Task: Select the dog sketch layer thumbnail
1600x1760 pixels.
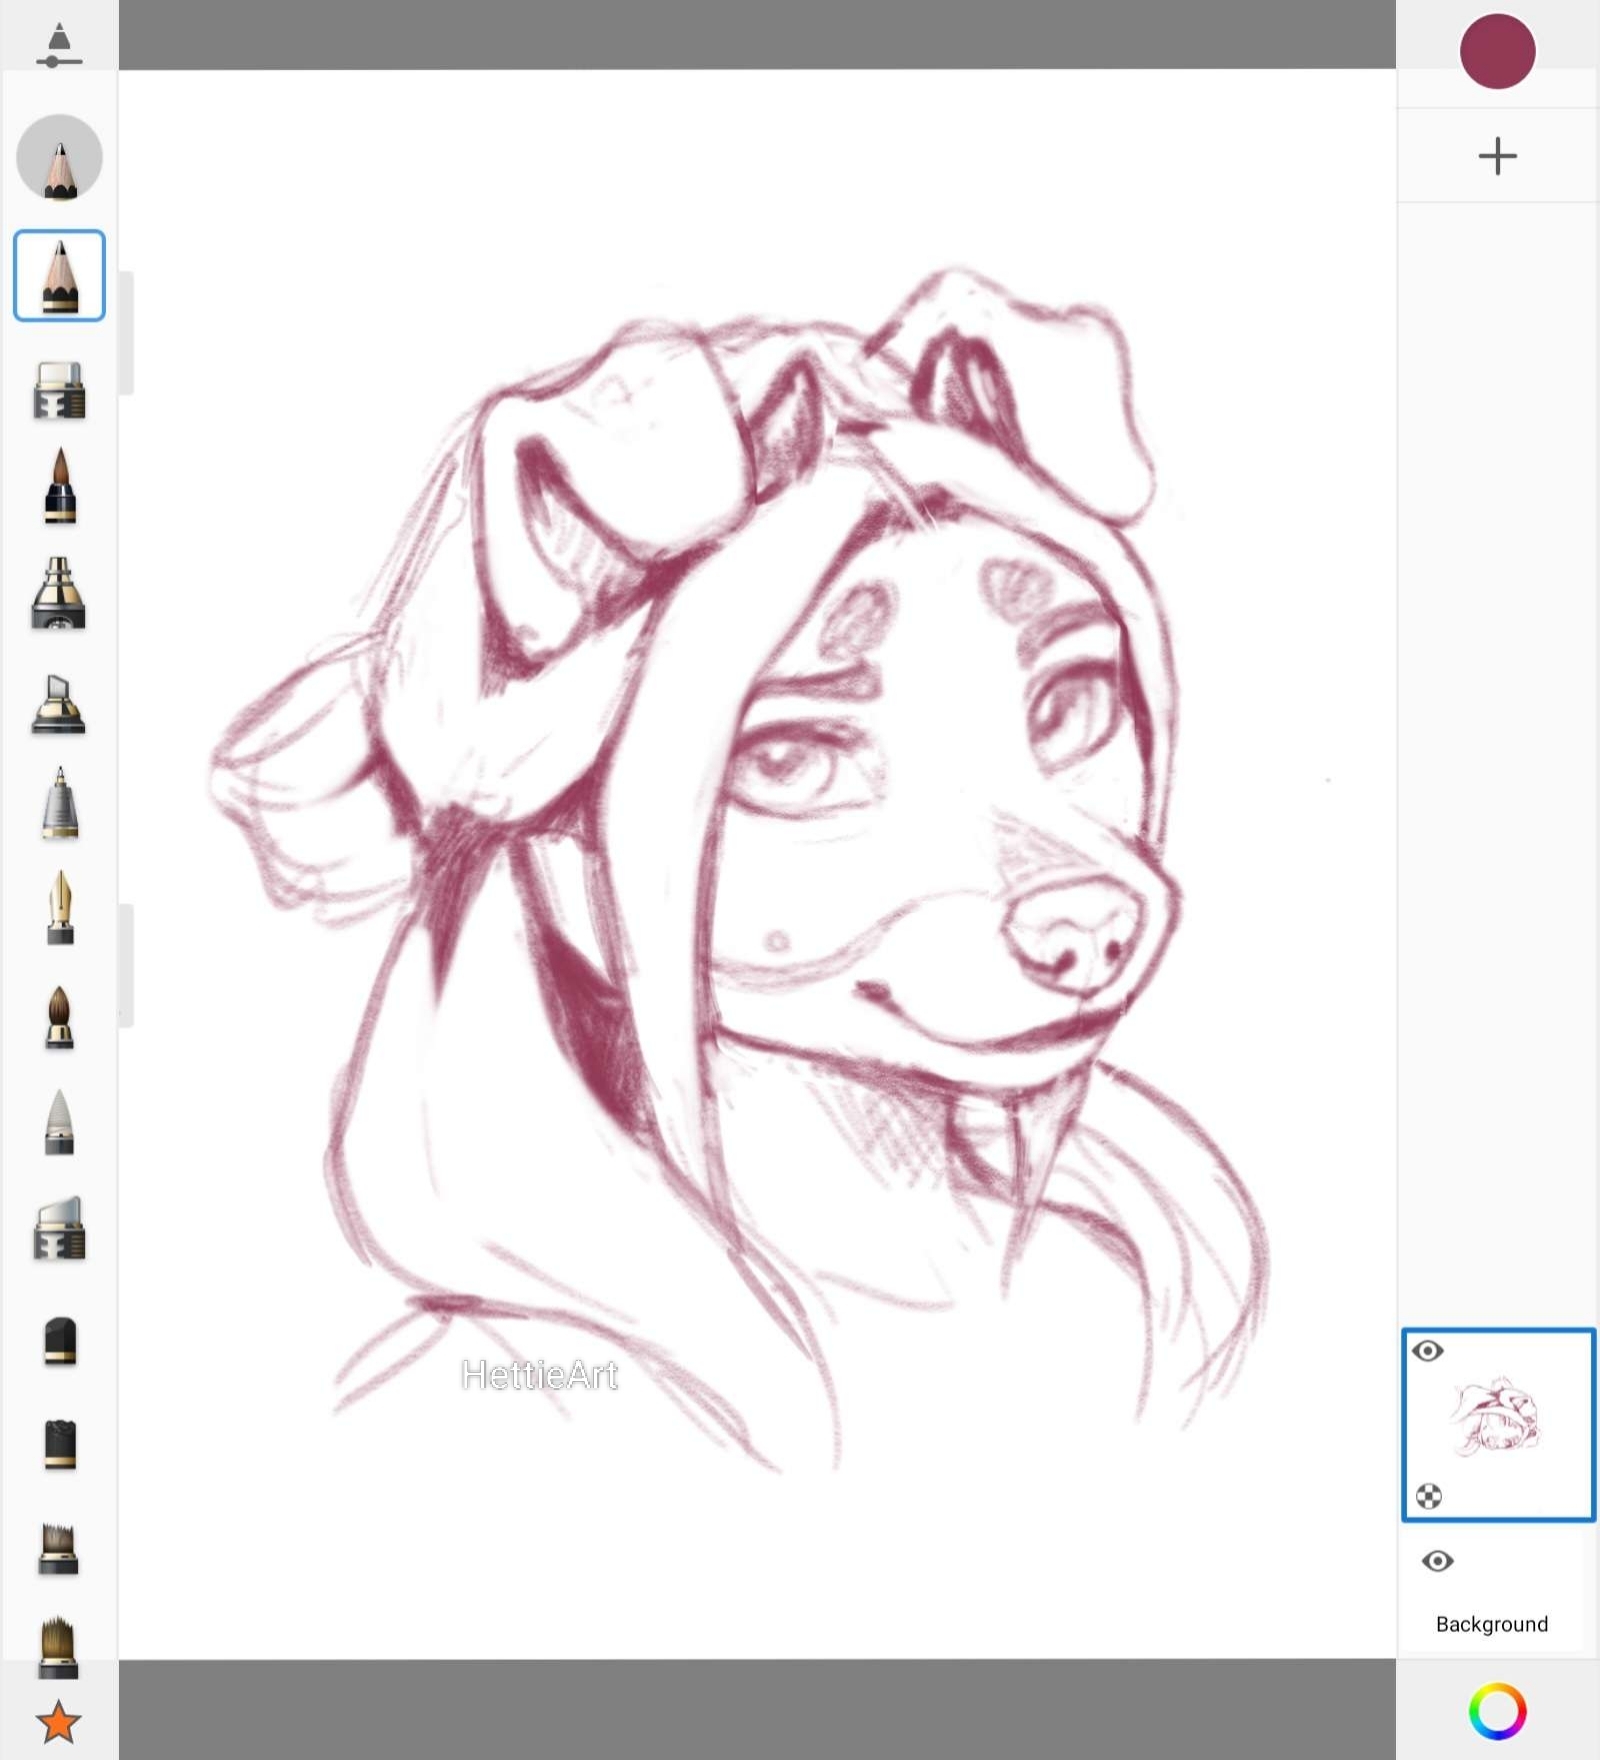Action: [x=1498, y=1420]
